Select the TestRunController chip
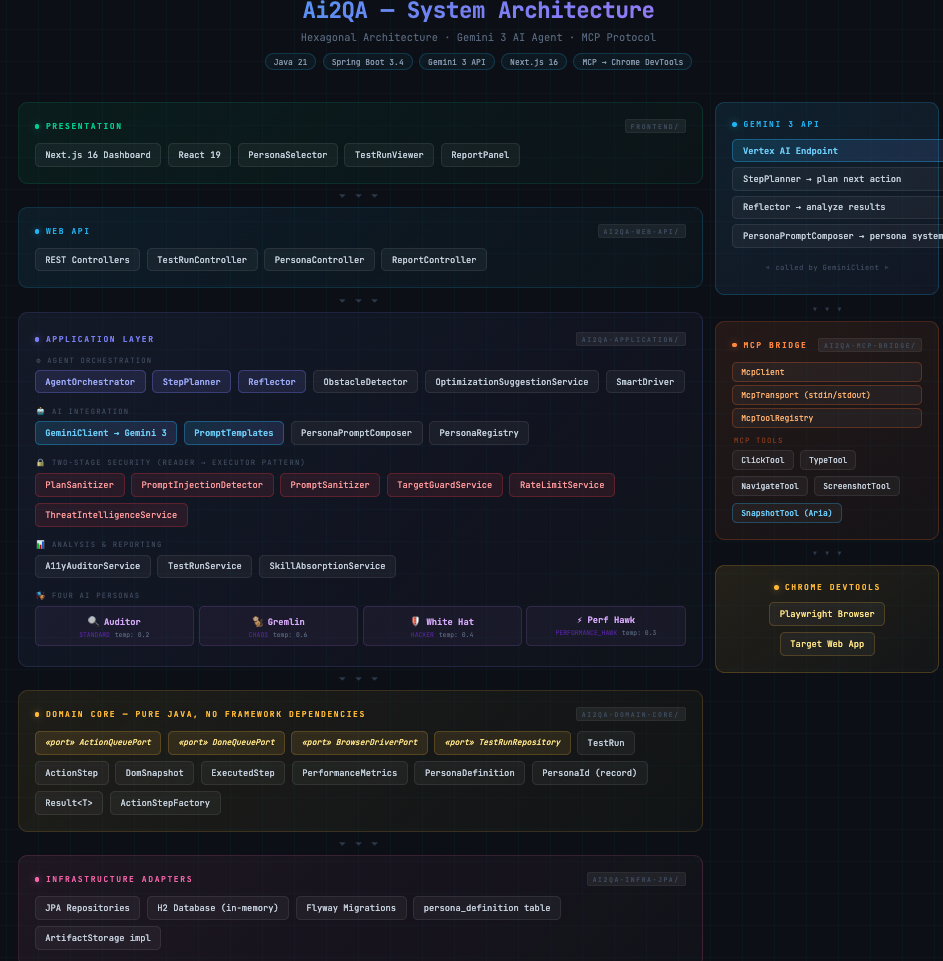 pos(202,260)
